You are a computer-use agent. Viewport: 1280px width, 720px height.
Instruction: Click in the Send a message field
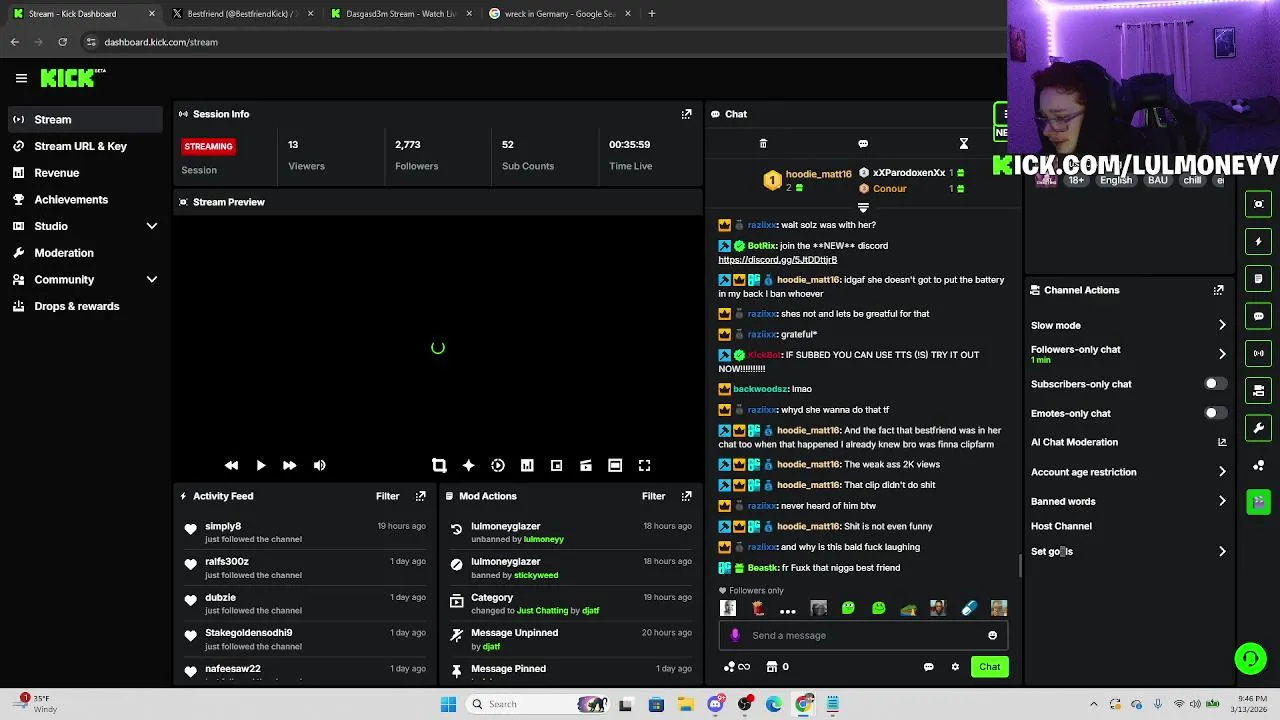click(865, 635)
